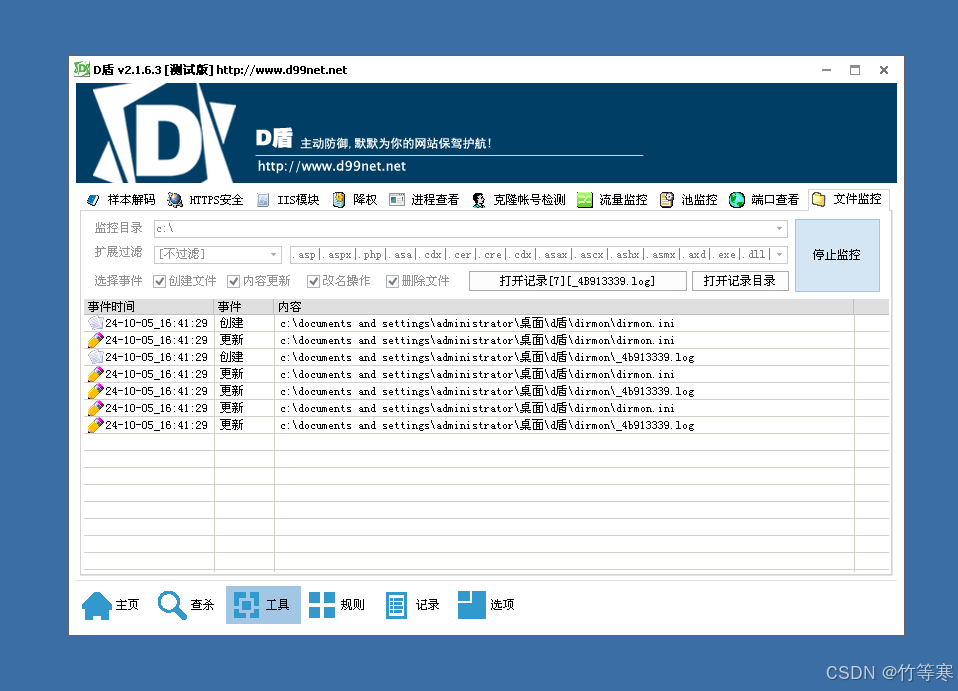Viewport: 958px width, 691px height.
Task: Click the 打开记录目录 button
Action: (x=740, y=281)
